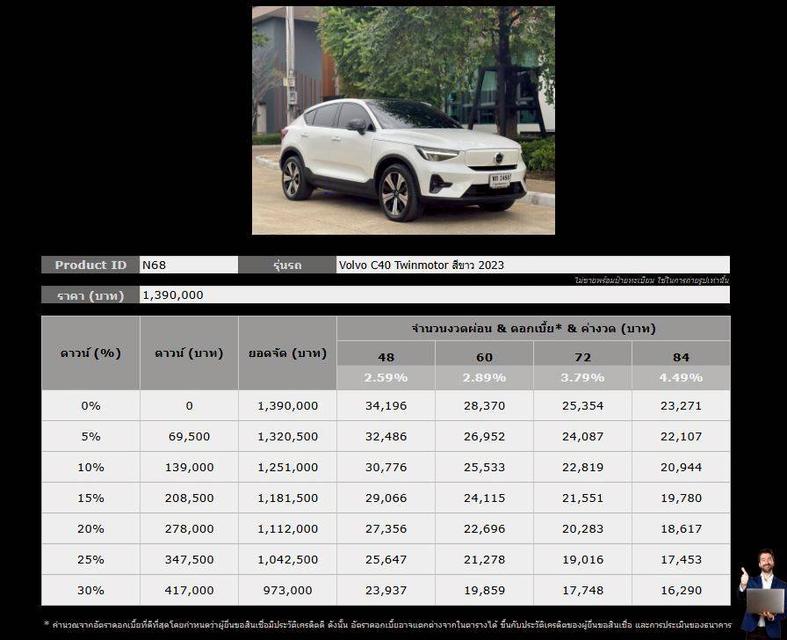Select the price value 1,390,000
The image size is (787, 640).
point(173,295)
